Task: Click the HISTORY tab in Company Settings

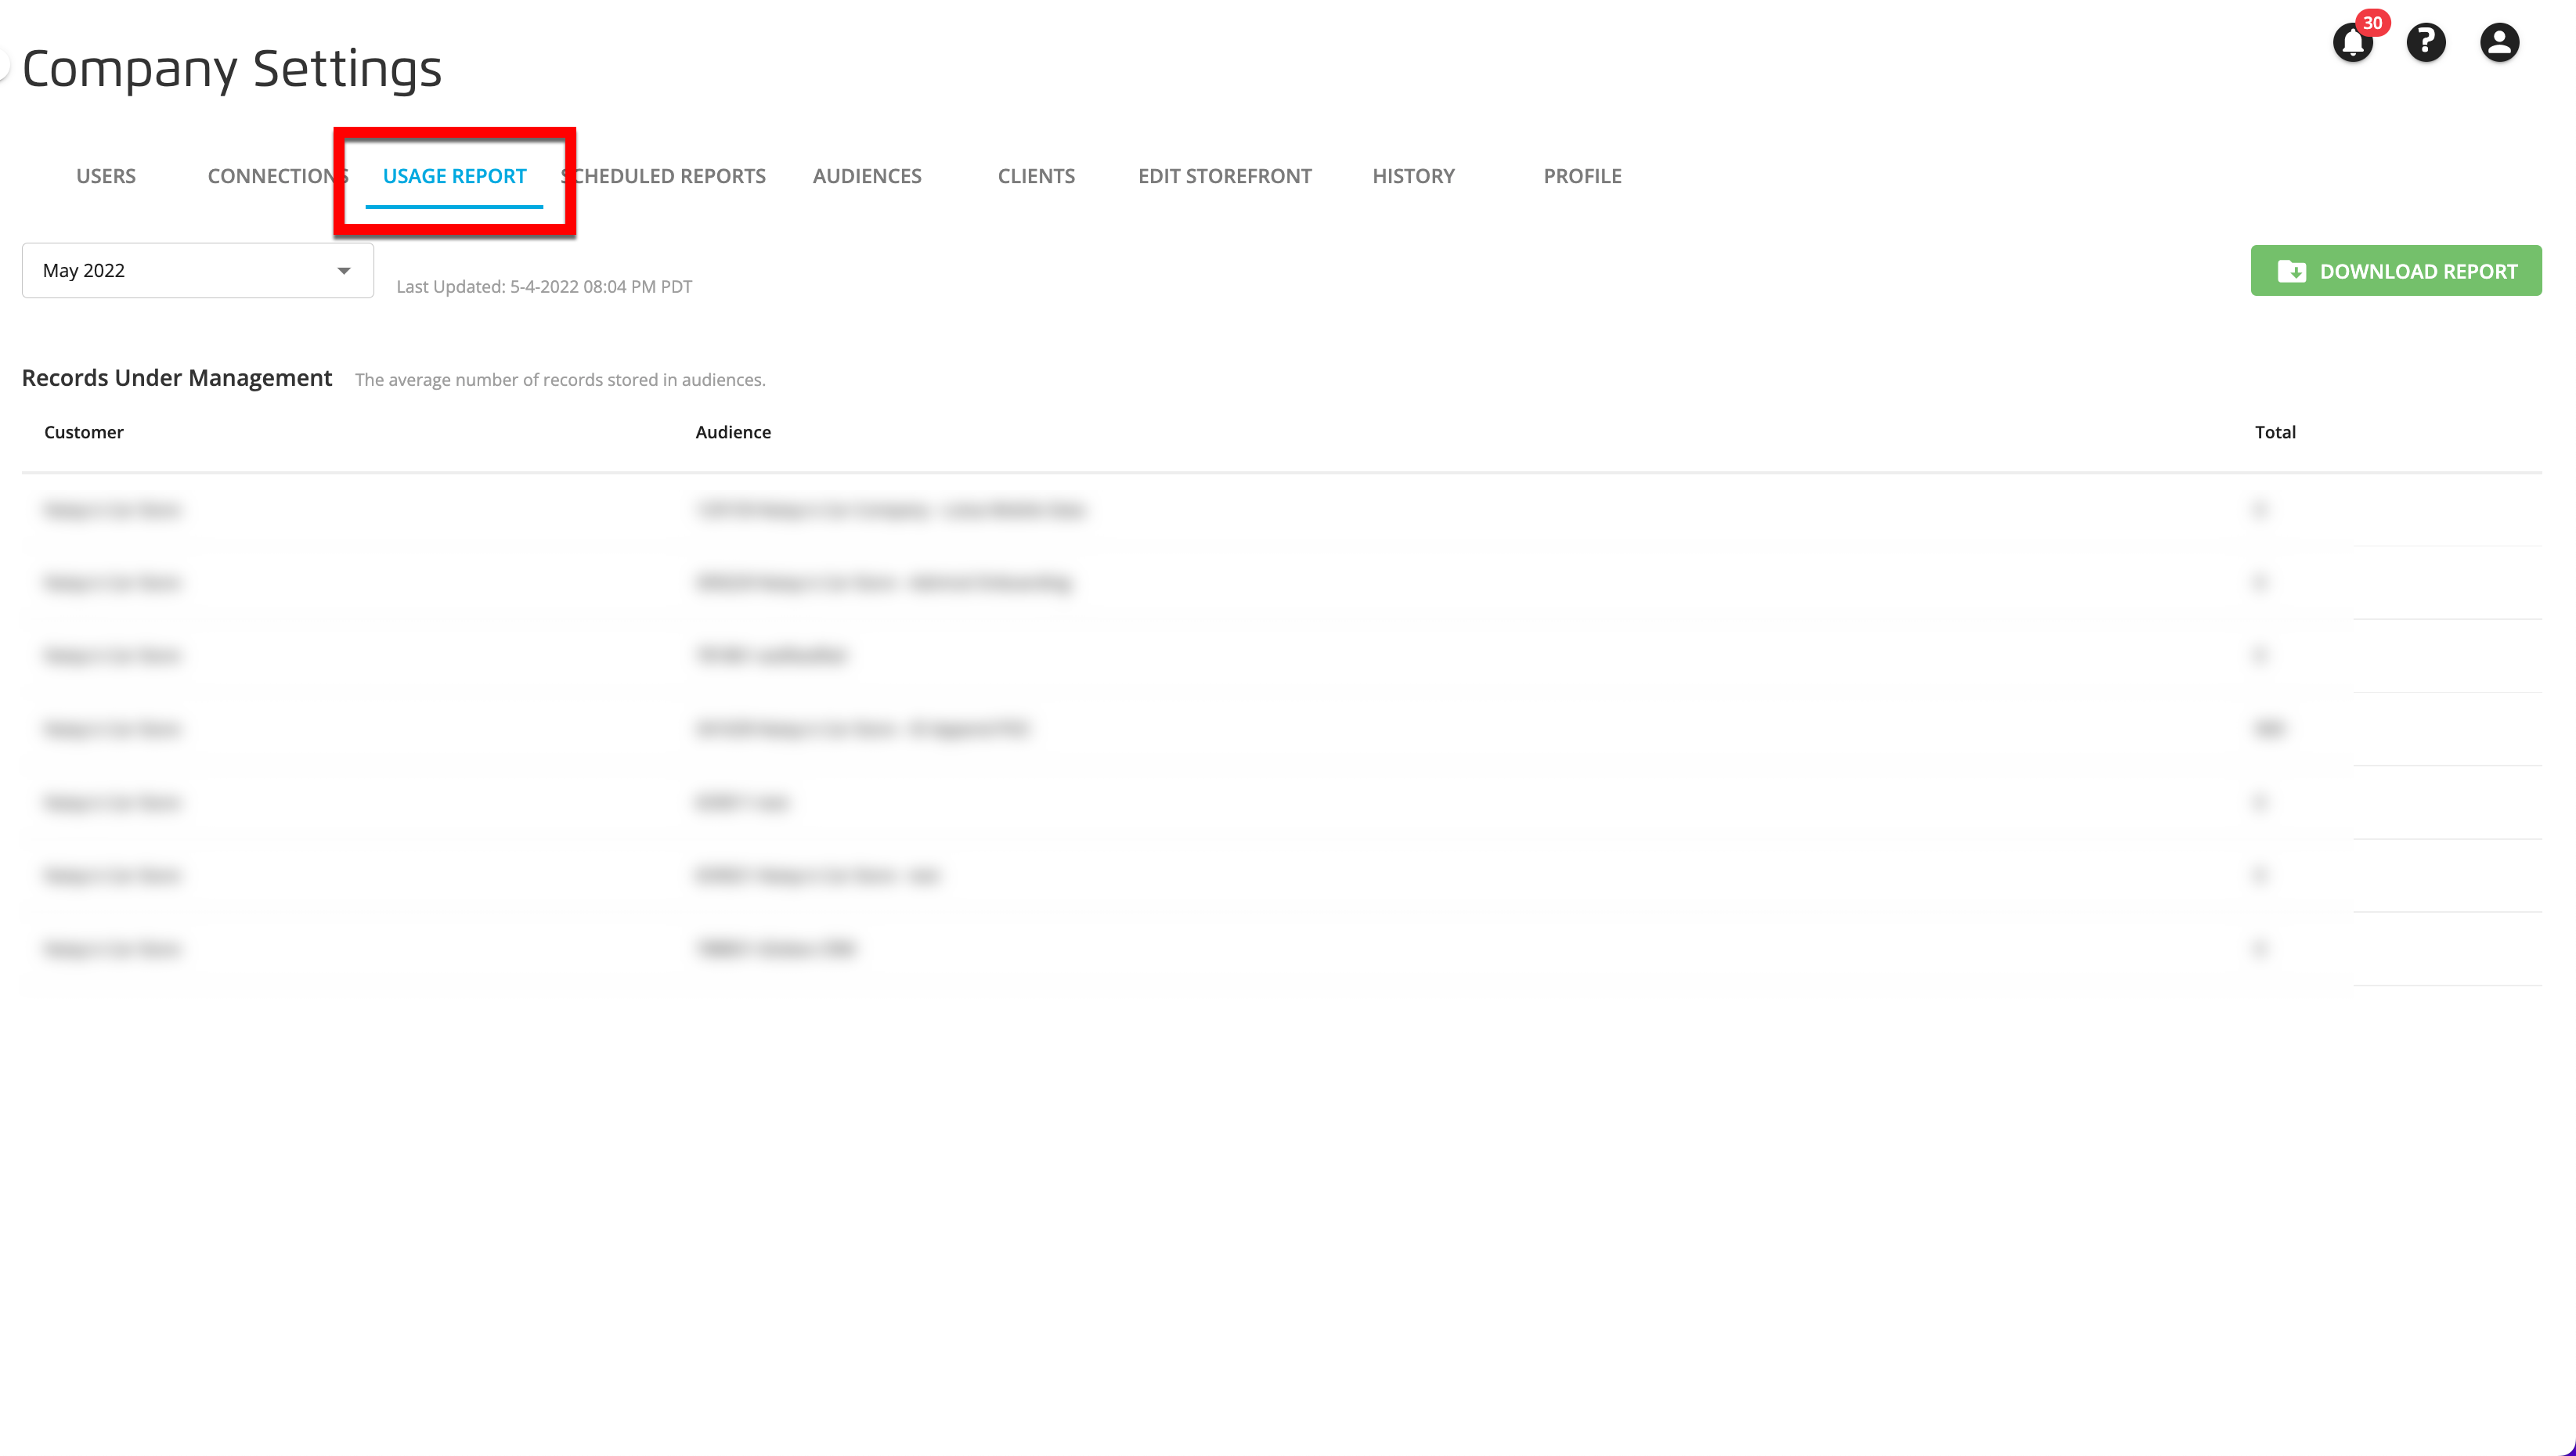Action: tap(1413, 175)
